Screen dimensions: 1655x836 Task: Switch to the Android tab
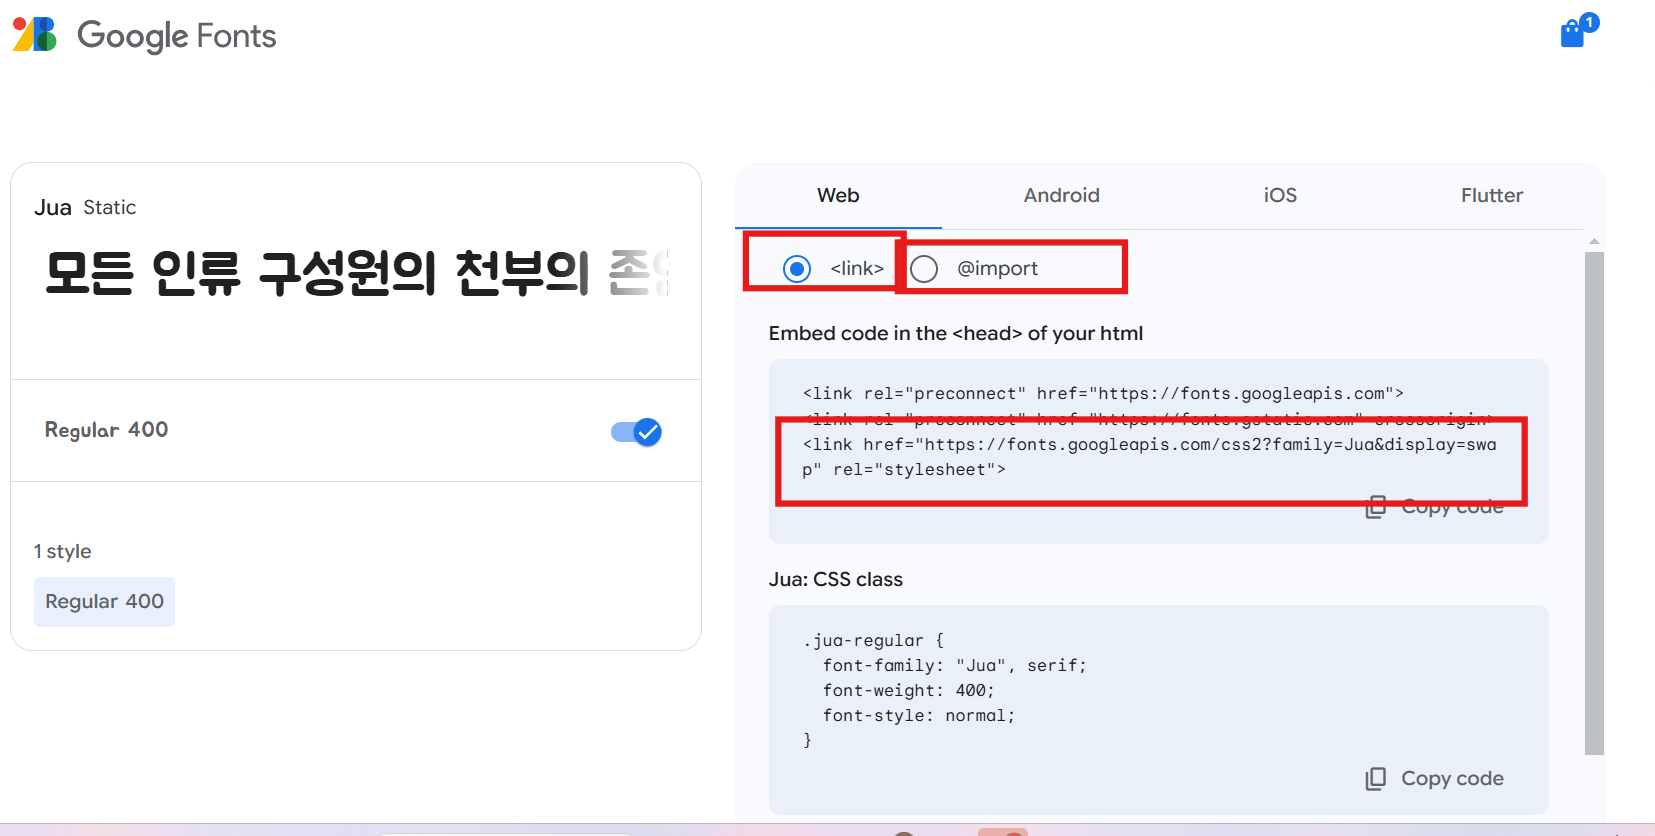(1061, 195)
